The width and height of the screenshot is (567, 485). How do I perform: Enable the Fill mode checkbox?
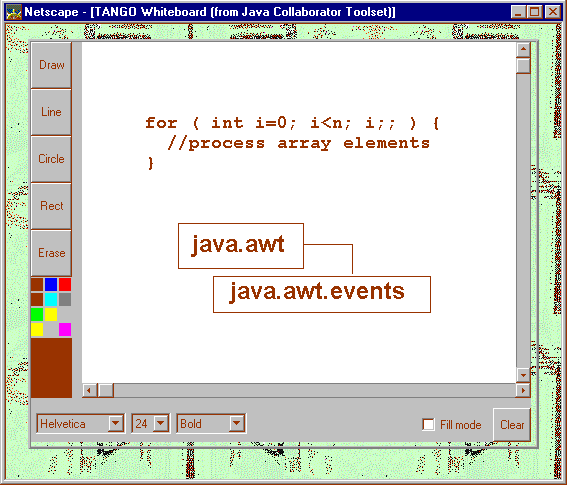click(428, 425)
